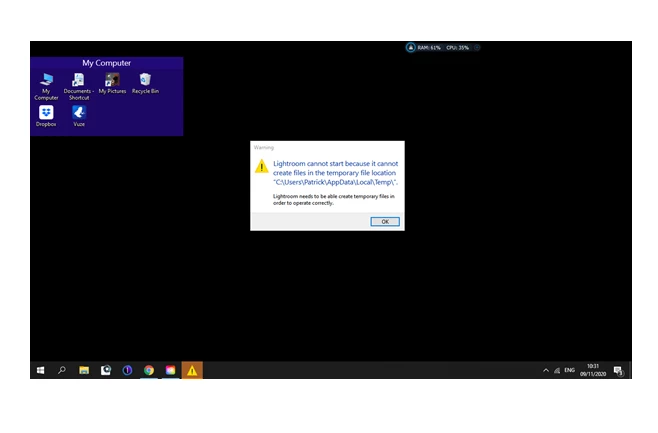
Task: Select the orange warning item in the taskbar
Action: 192,370
